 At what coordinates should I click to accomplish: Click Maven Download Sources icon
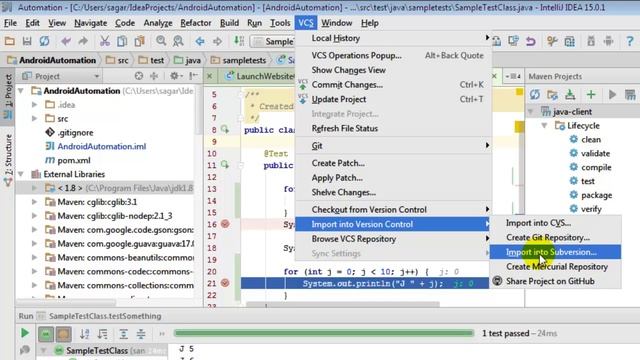point(570,95)
